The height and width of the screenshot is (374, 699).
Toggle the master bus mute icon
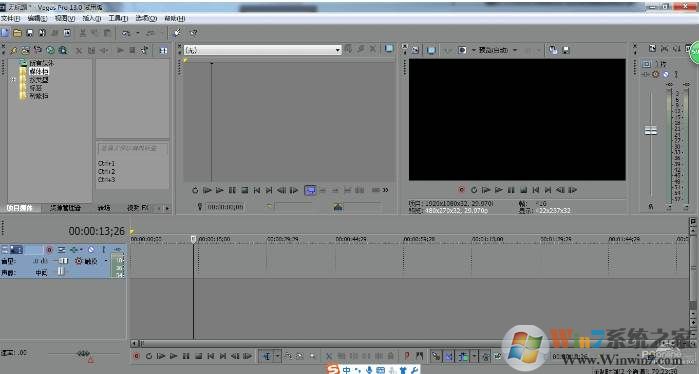(x=666, y=74)
